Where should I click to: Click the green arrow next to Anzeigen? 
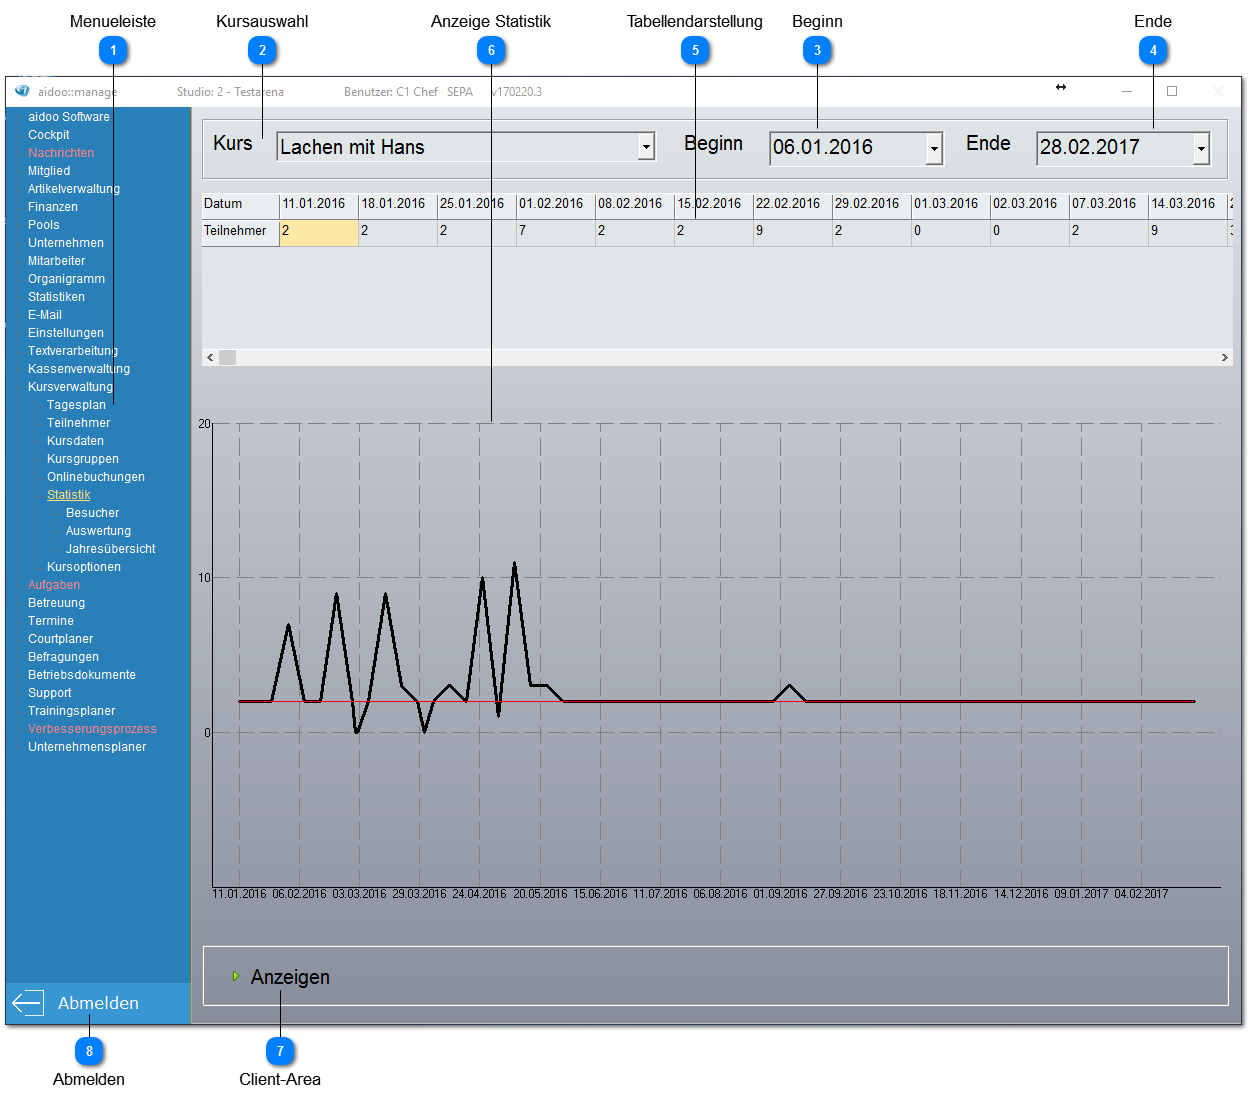coord(236,976)
